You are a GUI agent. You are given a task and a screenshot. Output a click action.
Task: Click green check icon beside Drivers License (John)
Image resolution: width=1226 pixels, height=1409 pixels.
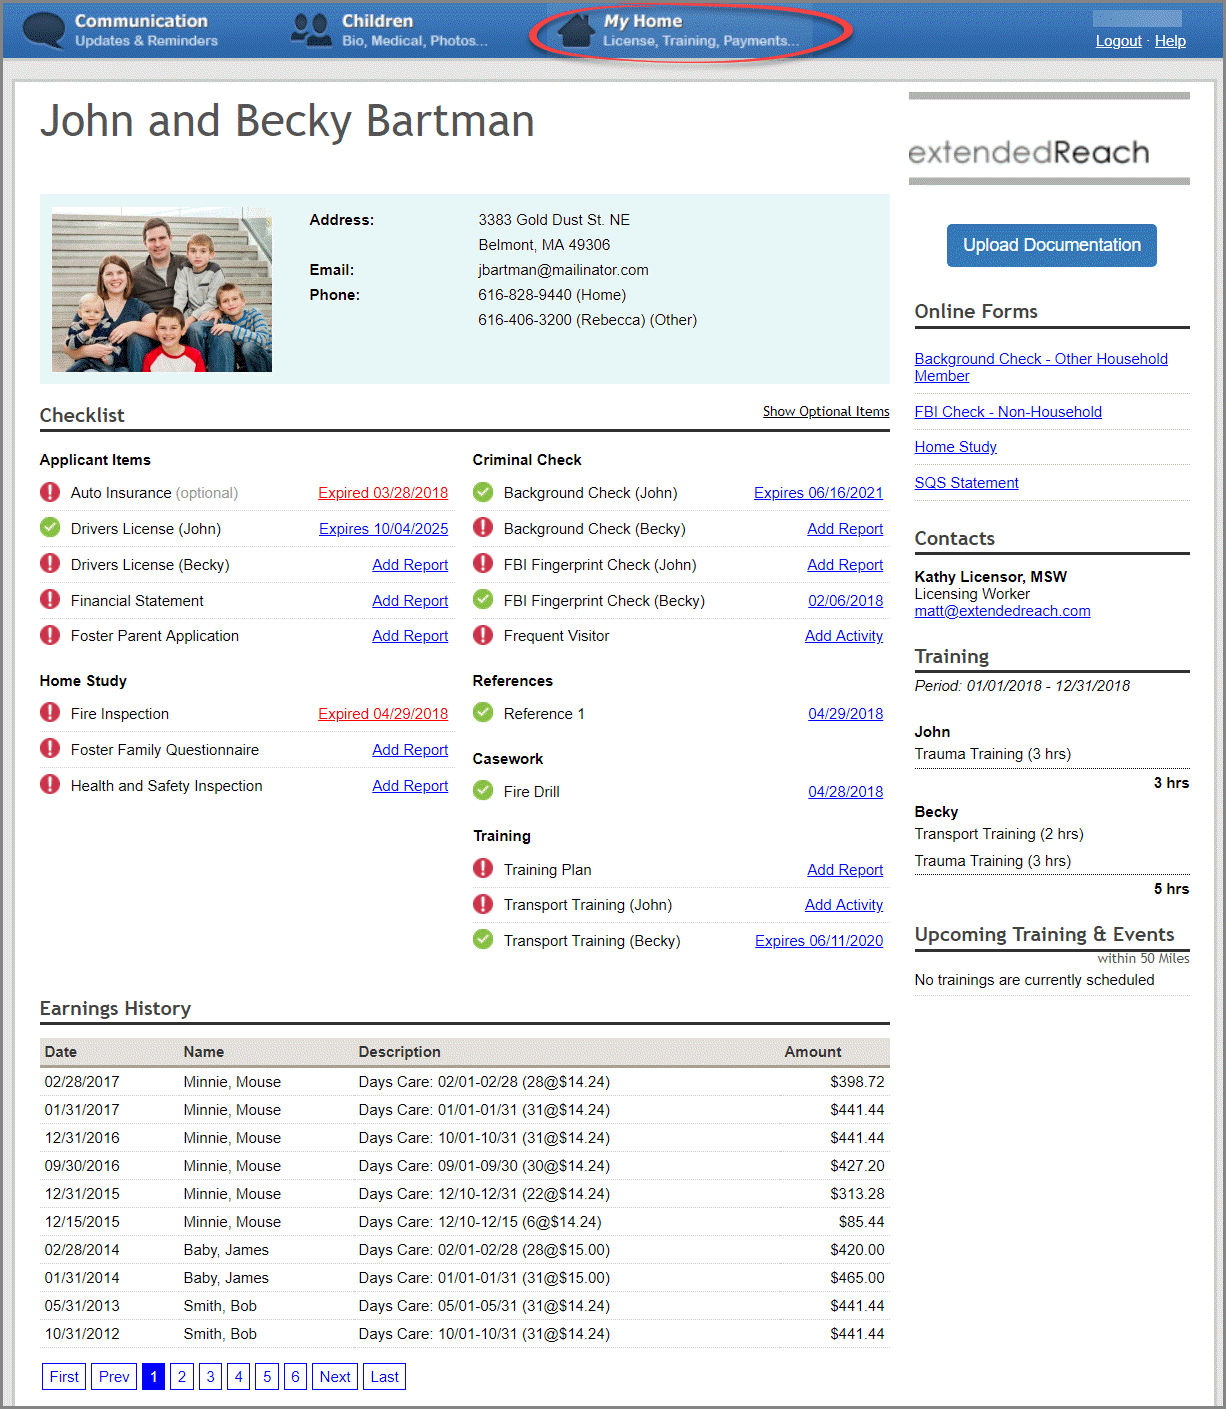[x=50, y=527]
